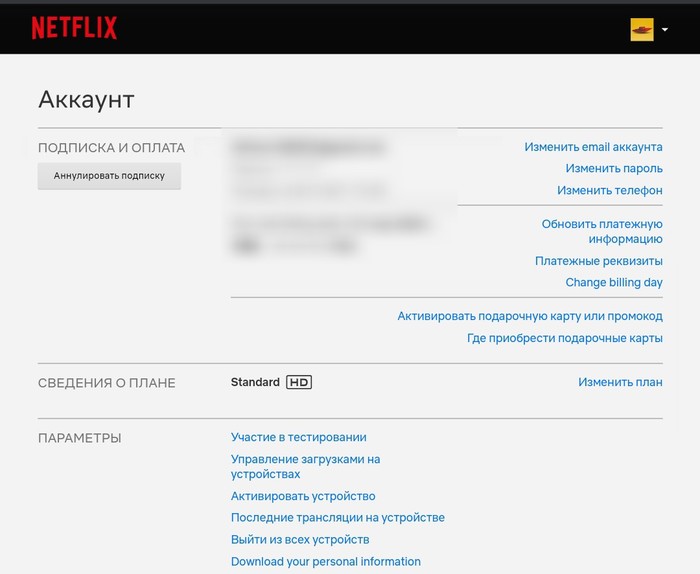Screen dimensions: 700x574
Task: Open Download your personal information link
Action: click(326, 562)
